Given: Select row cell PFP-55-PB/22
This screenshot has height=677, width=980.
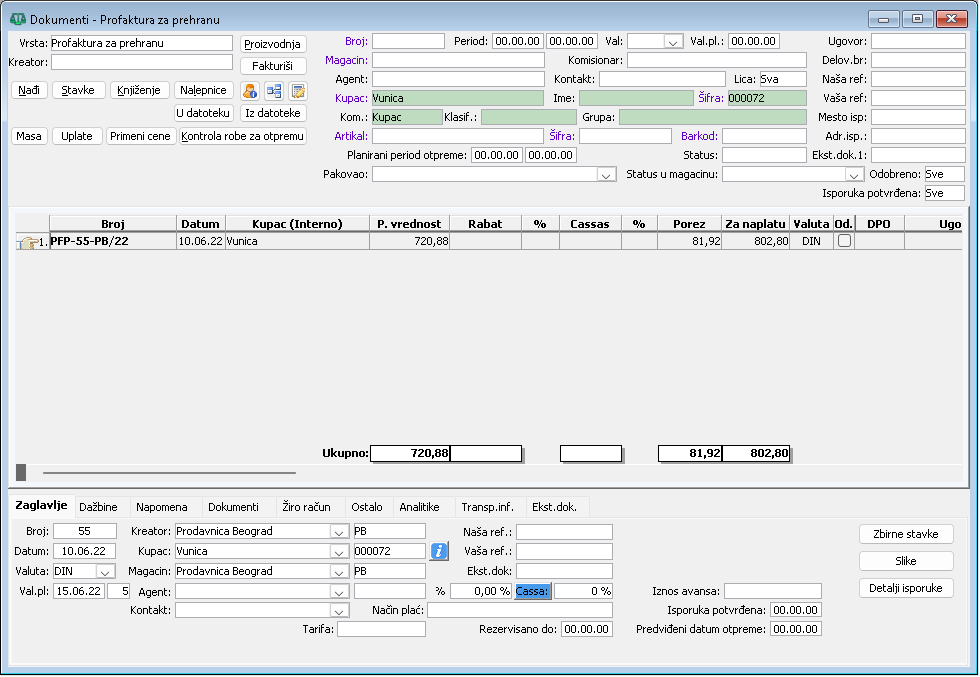Looking at the screenshot, I should pyautogui.click(x=113, y=241).
